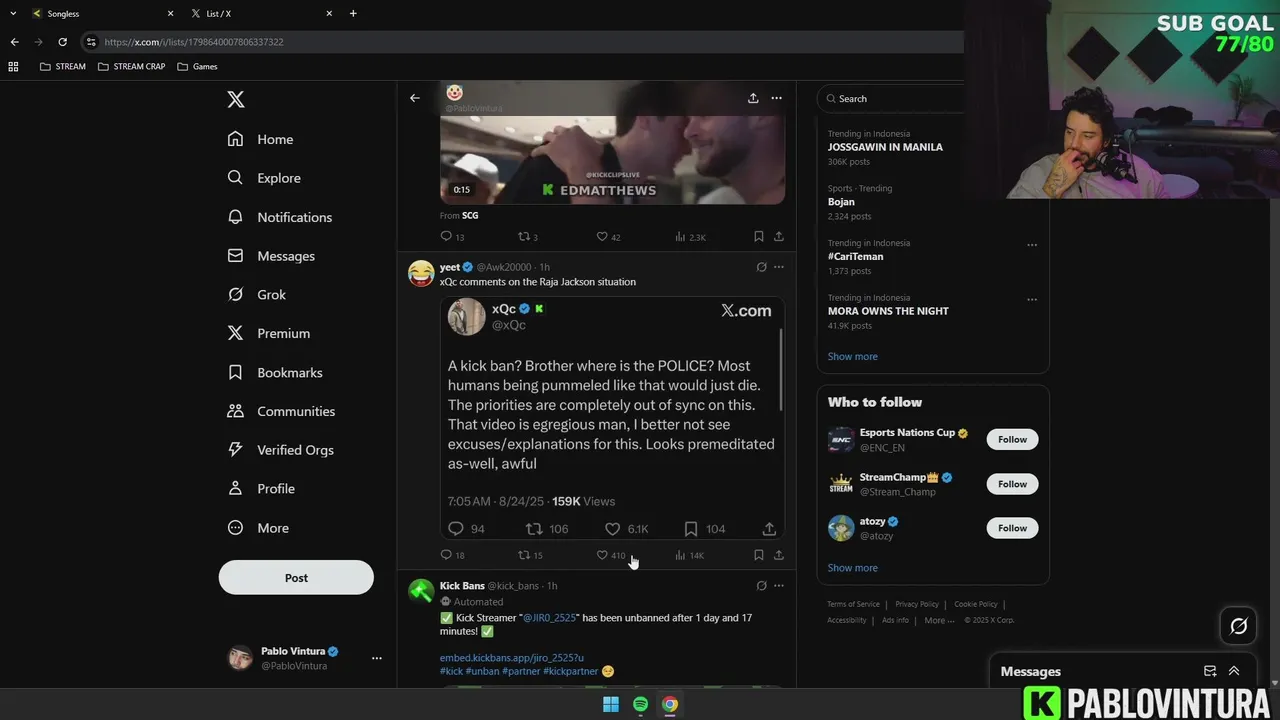
Task: Open more options on yeet's post
Action: click(779, 267)
